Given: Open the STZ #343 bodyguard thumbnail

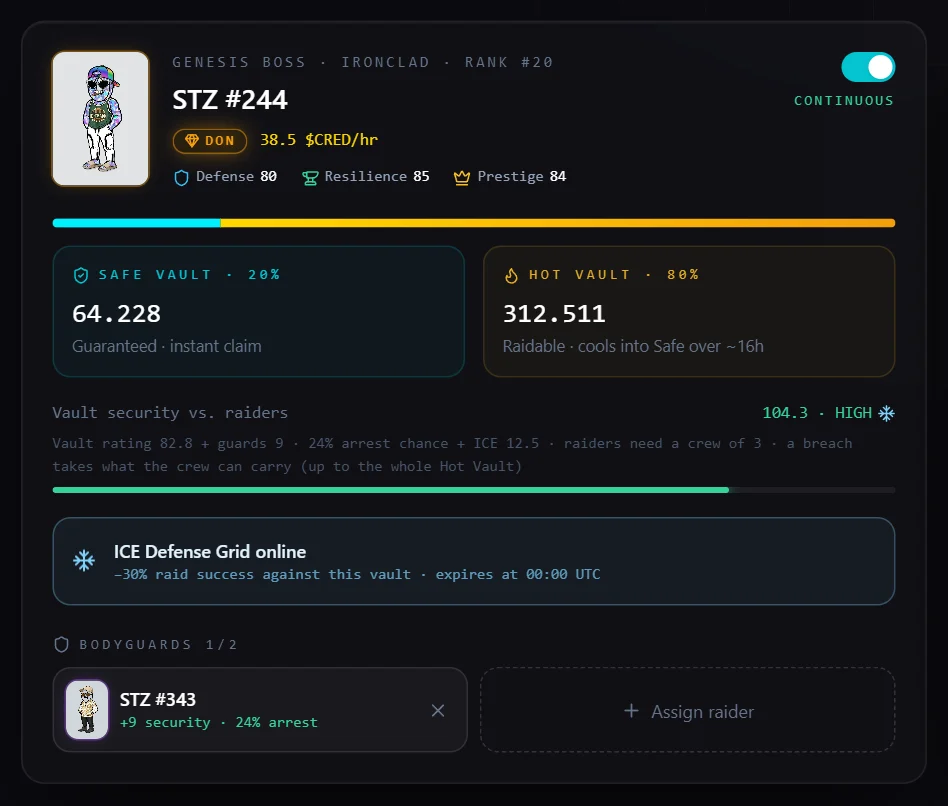Looking at the screenshot, I should pos(87,710).
